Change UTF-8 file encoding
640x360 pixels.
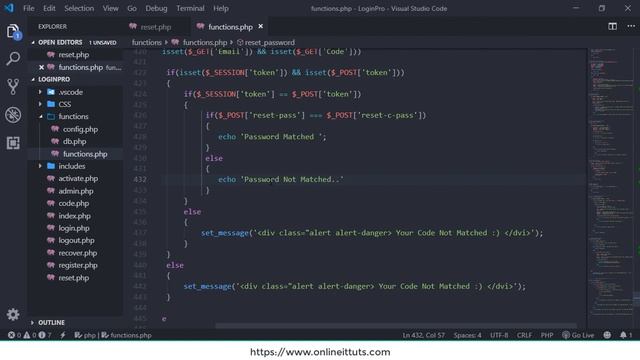pos(499,335)
